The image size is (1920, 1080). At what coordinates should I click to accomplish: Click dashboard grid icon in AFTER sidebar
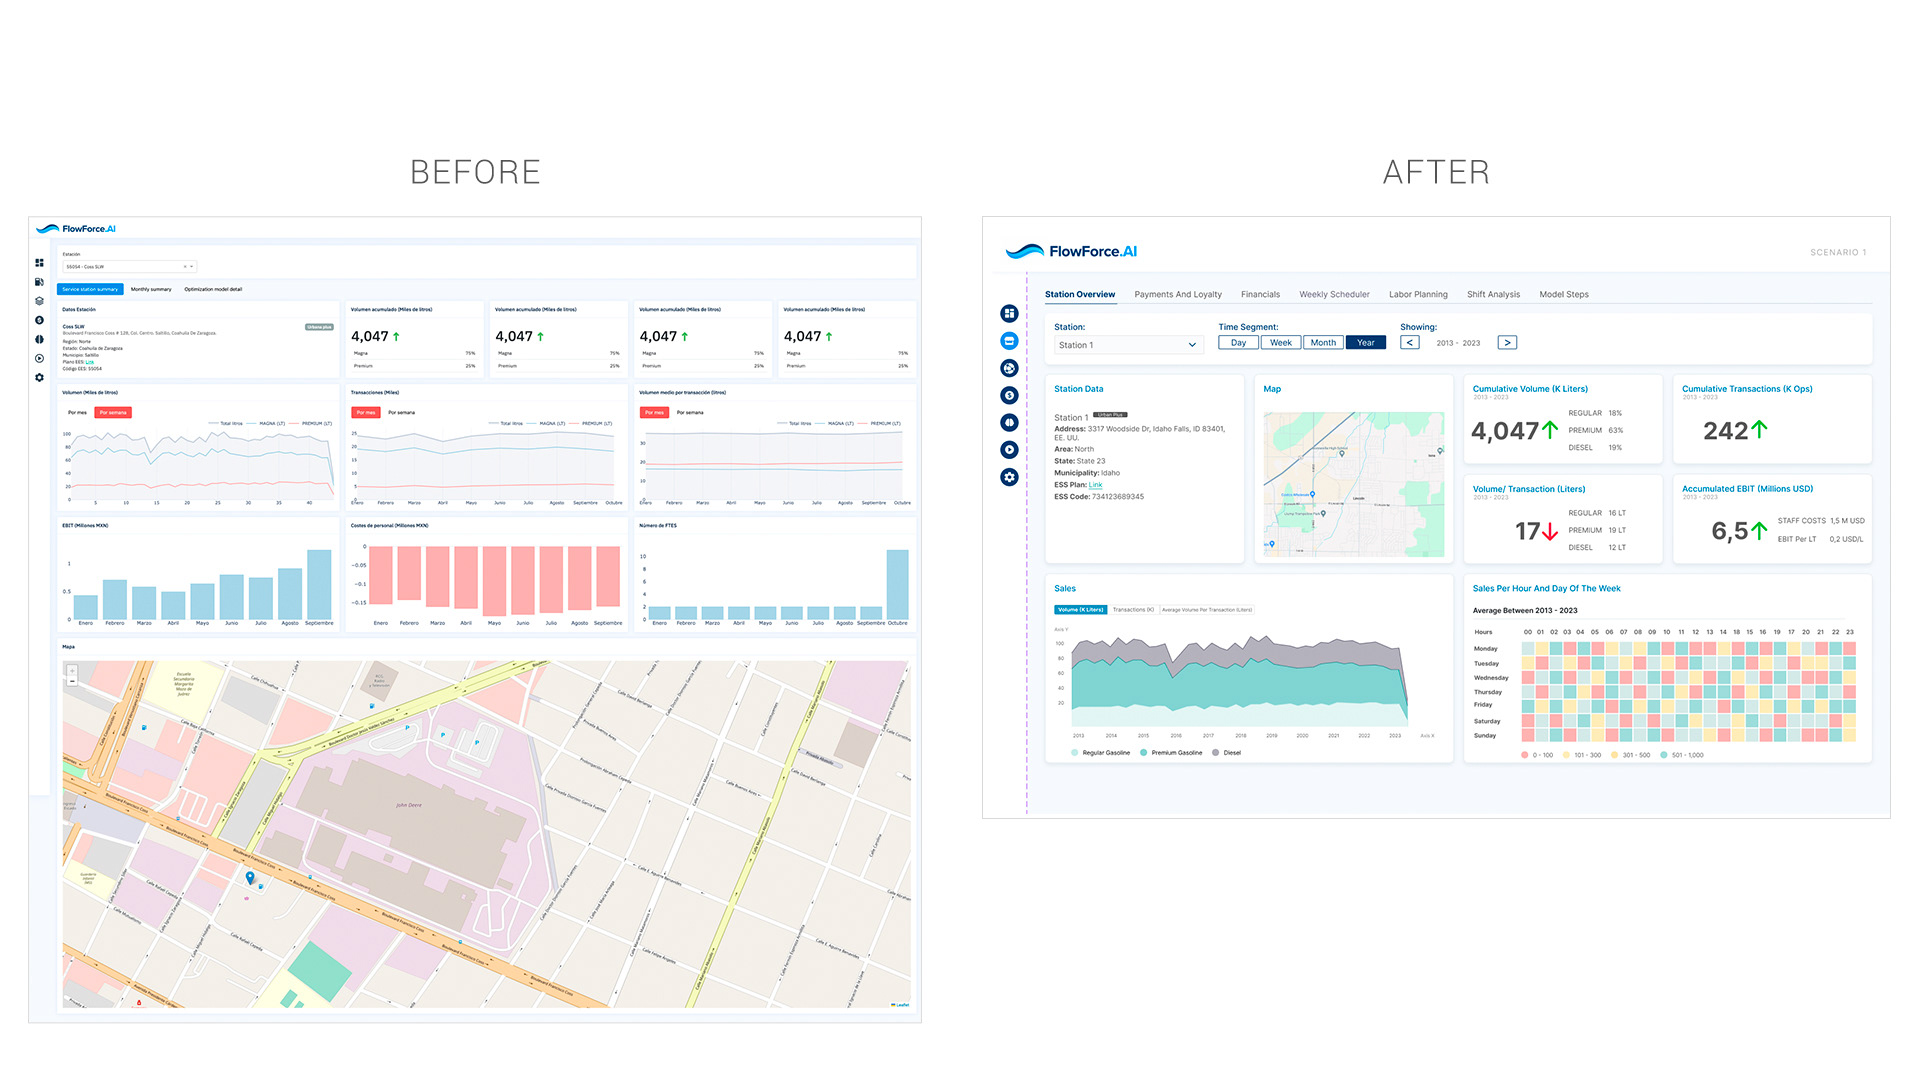click(x=1009, y=314)
